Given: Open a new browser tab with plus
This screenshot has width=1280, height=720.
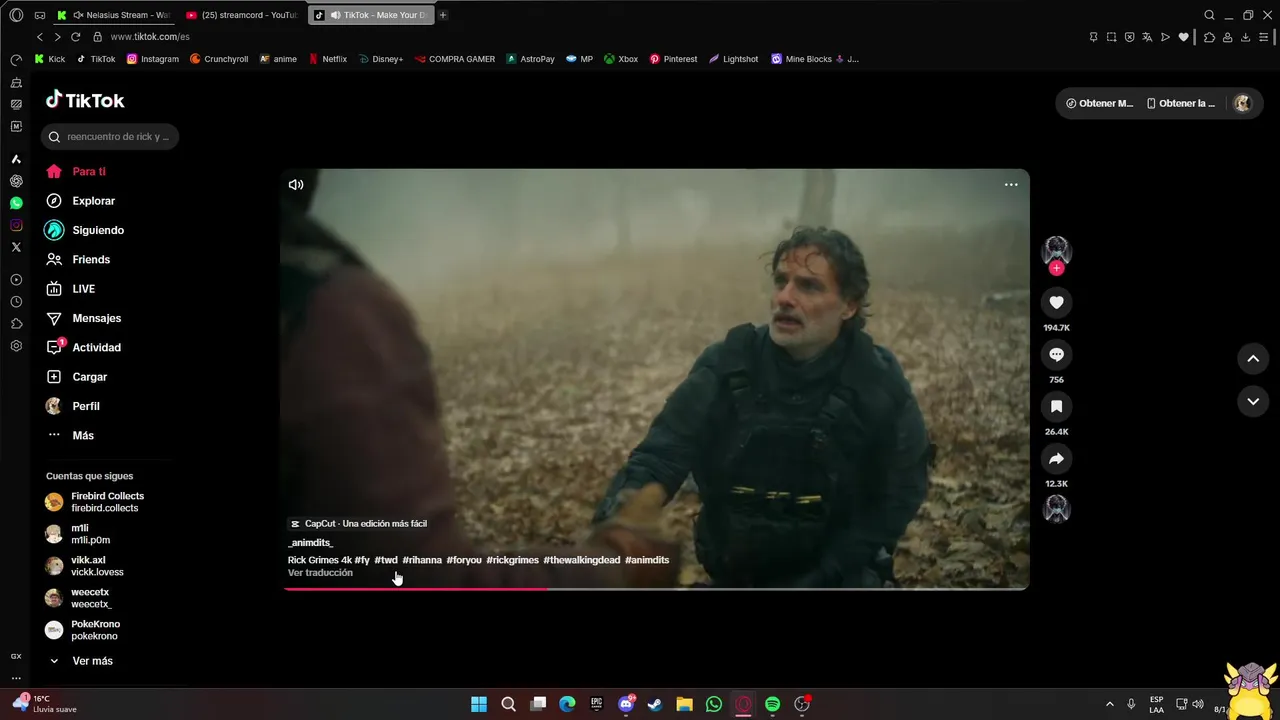Looking at the screenshot, I should (x=443, y=15).
